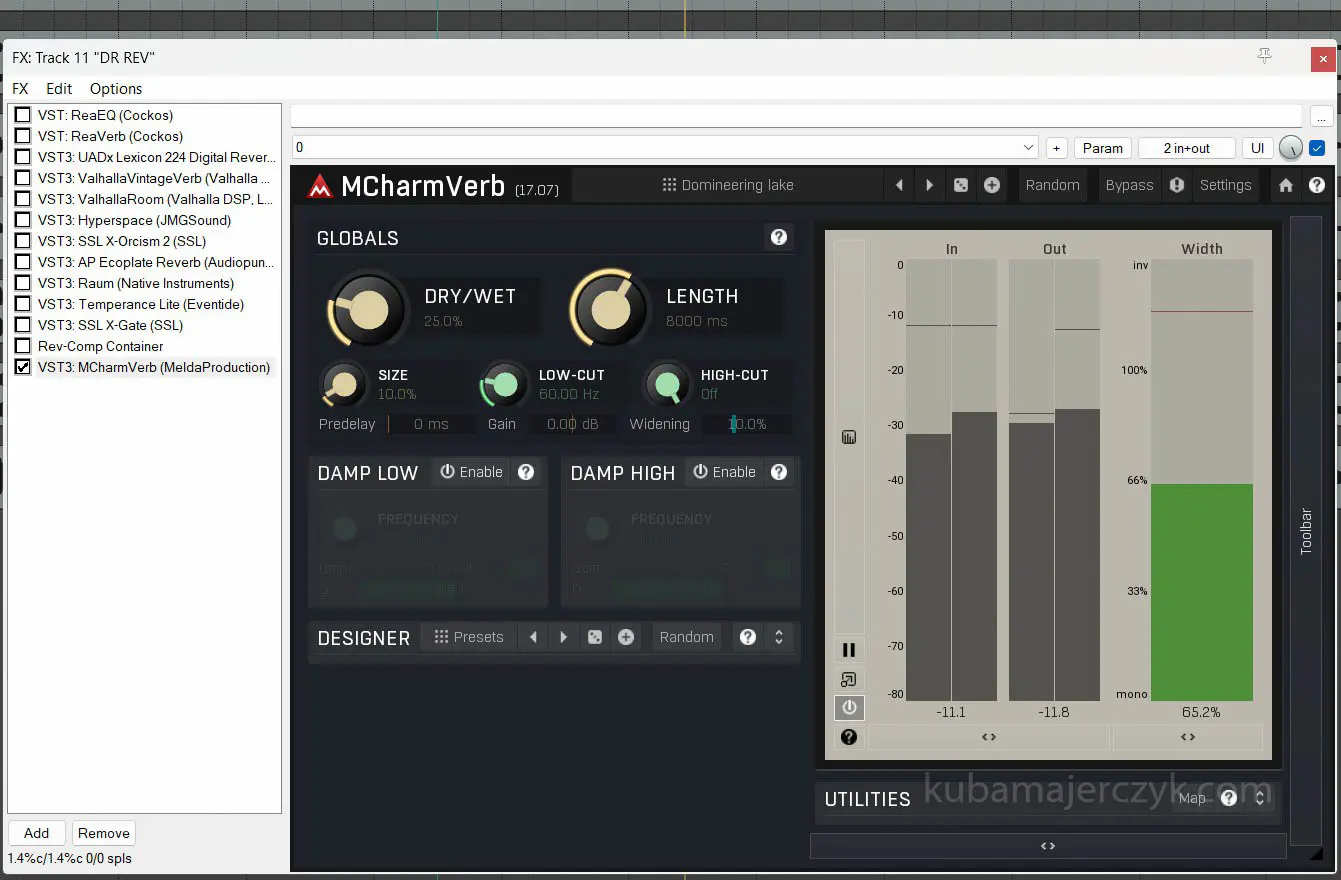Open the Globals section help icon

click(778, 237)
